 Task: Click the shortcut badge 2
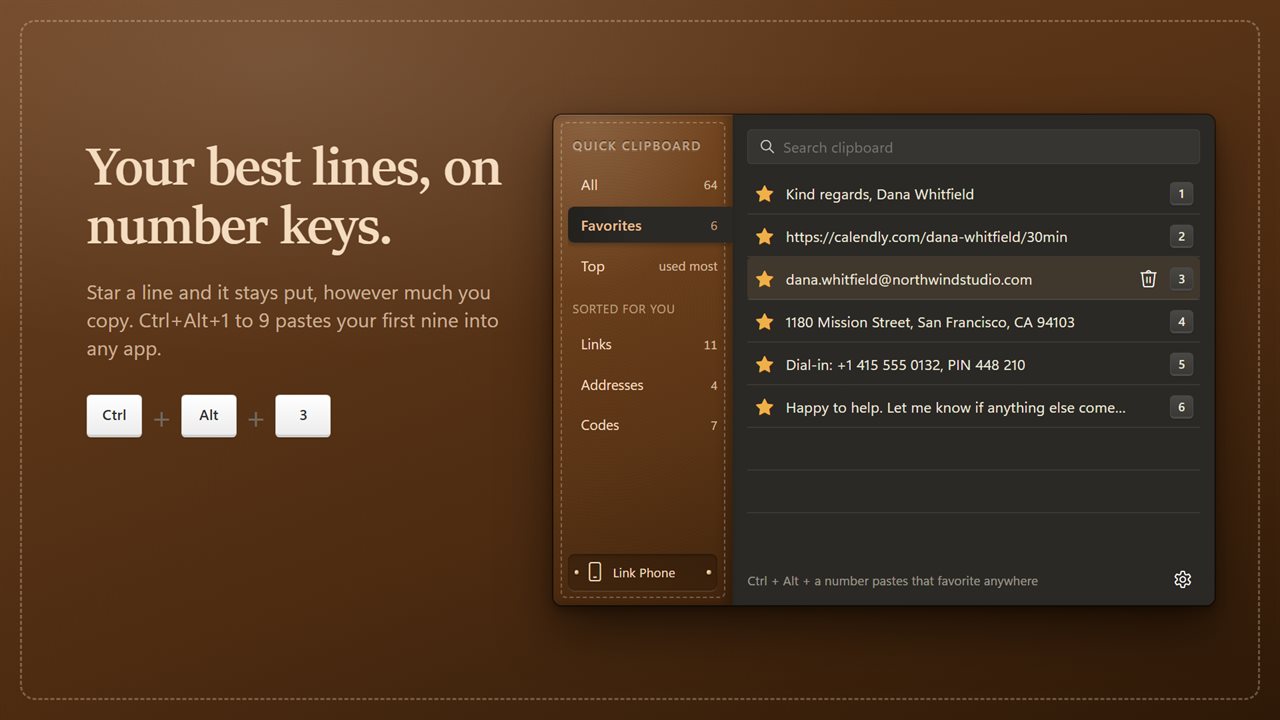(x=1181, y=237)
